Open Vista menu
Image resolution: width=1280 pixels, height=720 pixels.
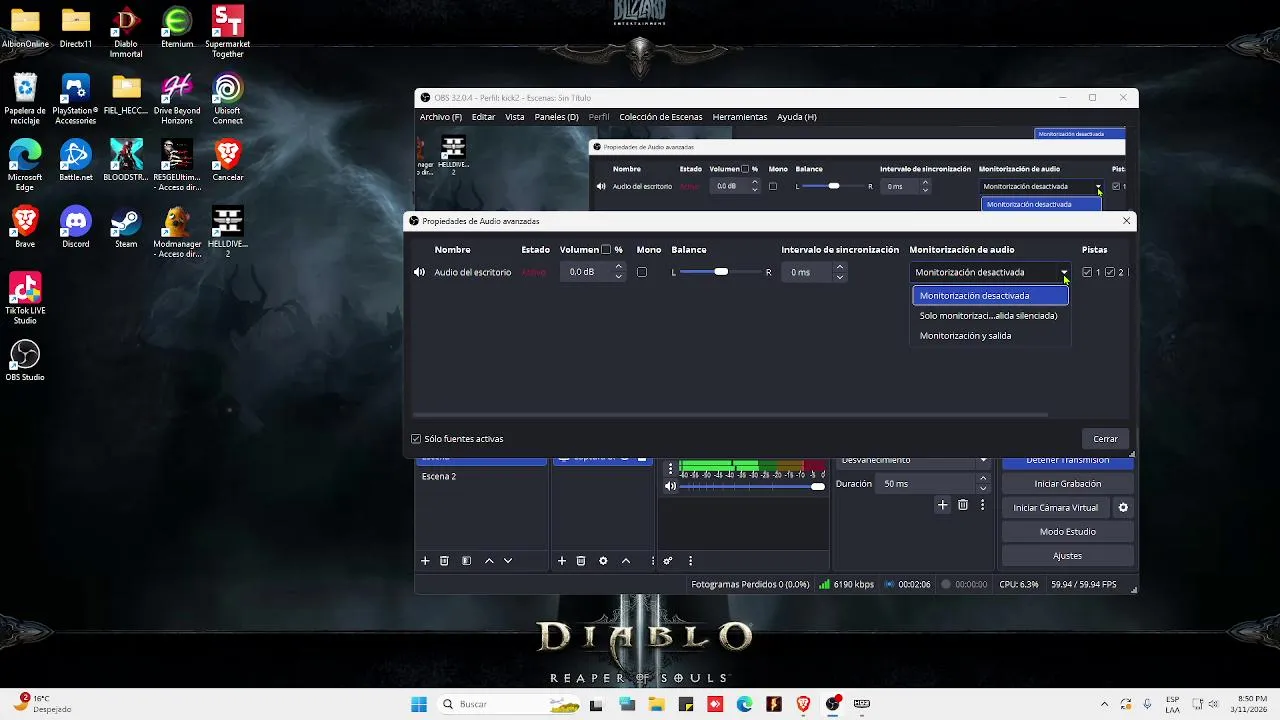click(515, 117)
